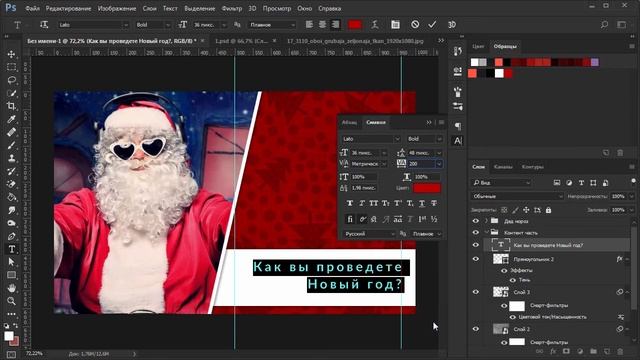Pick the purple swatch in Образцы
Screen dimensions: 640x360
[x=595, y=62]
